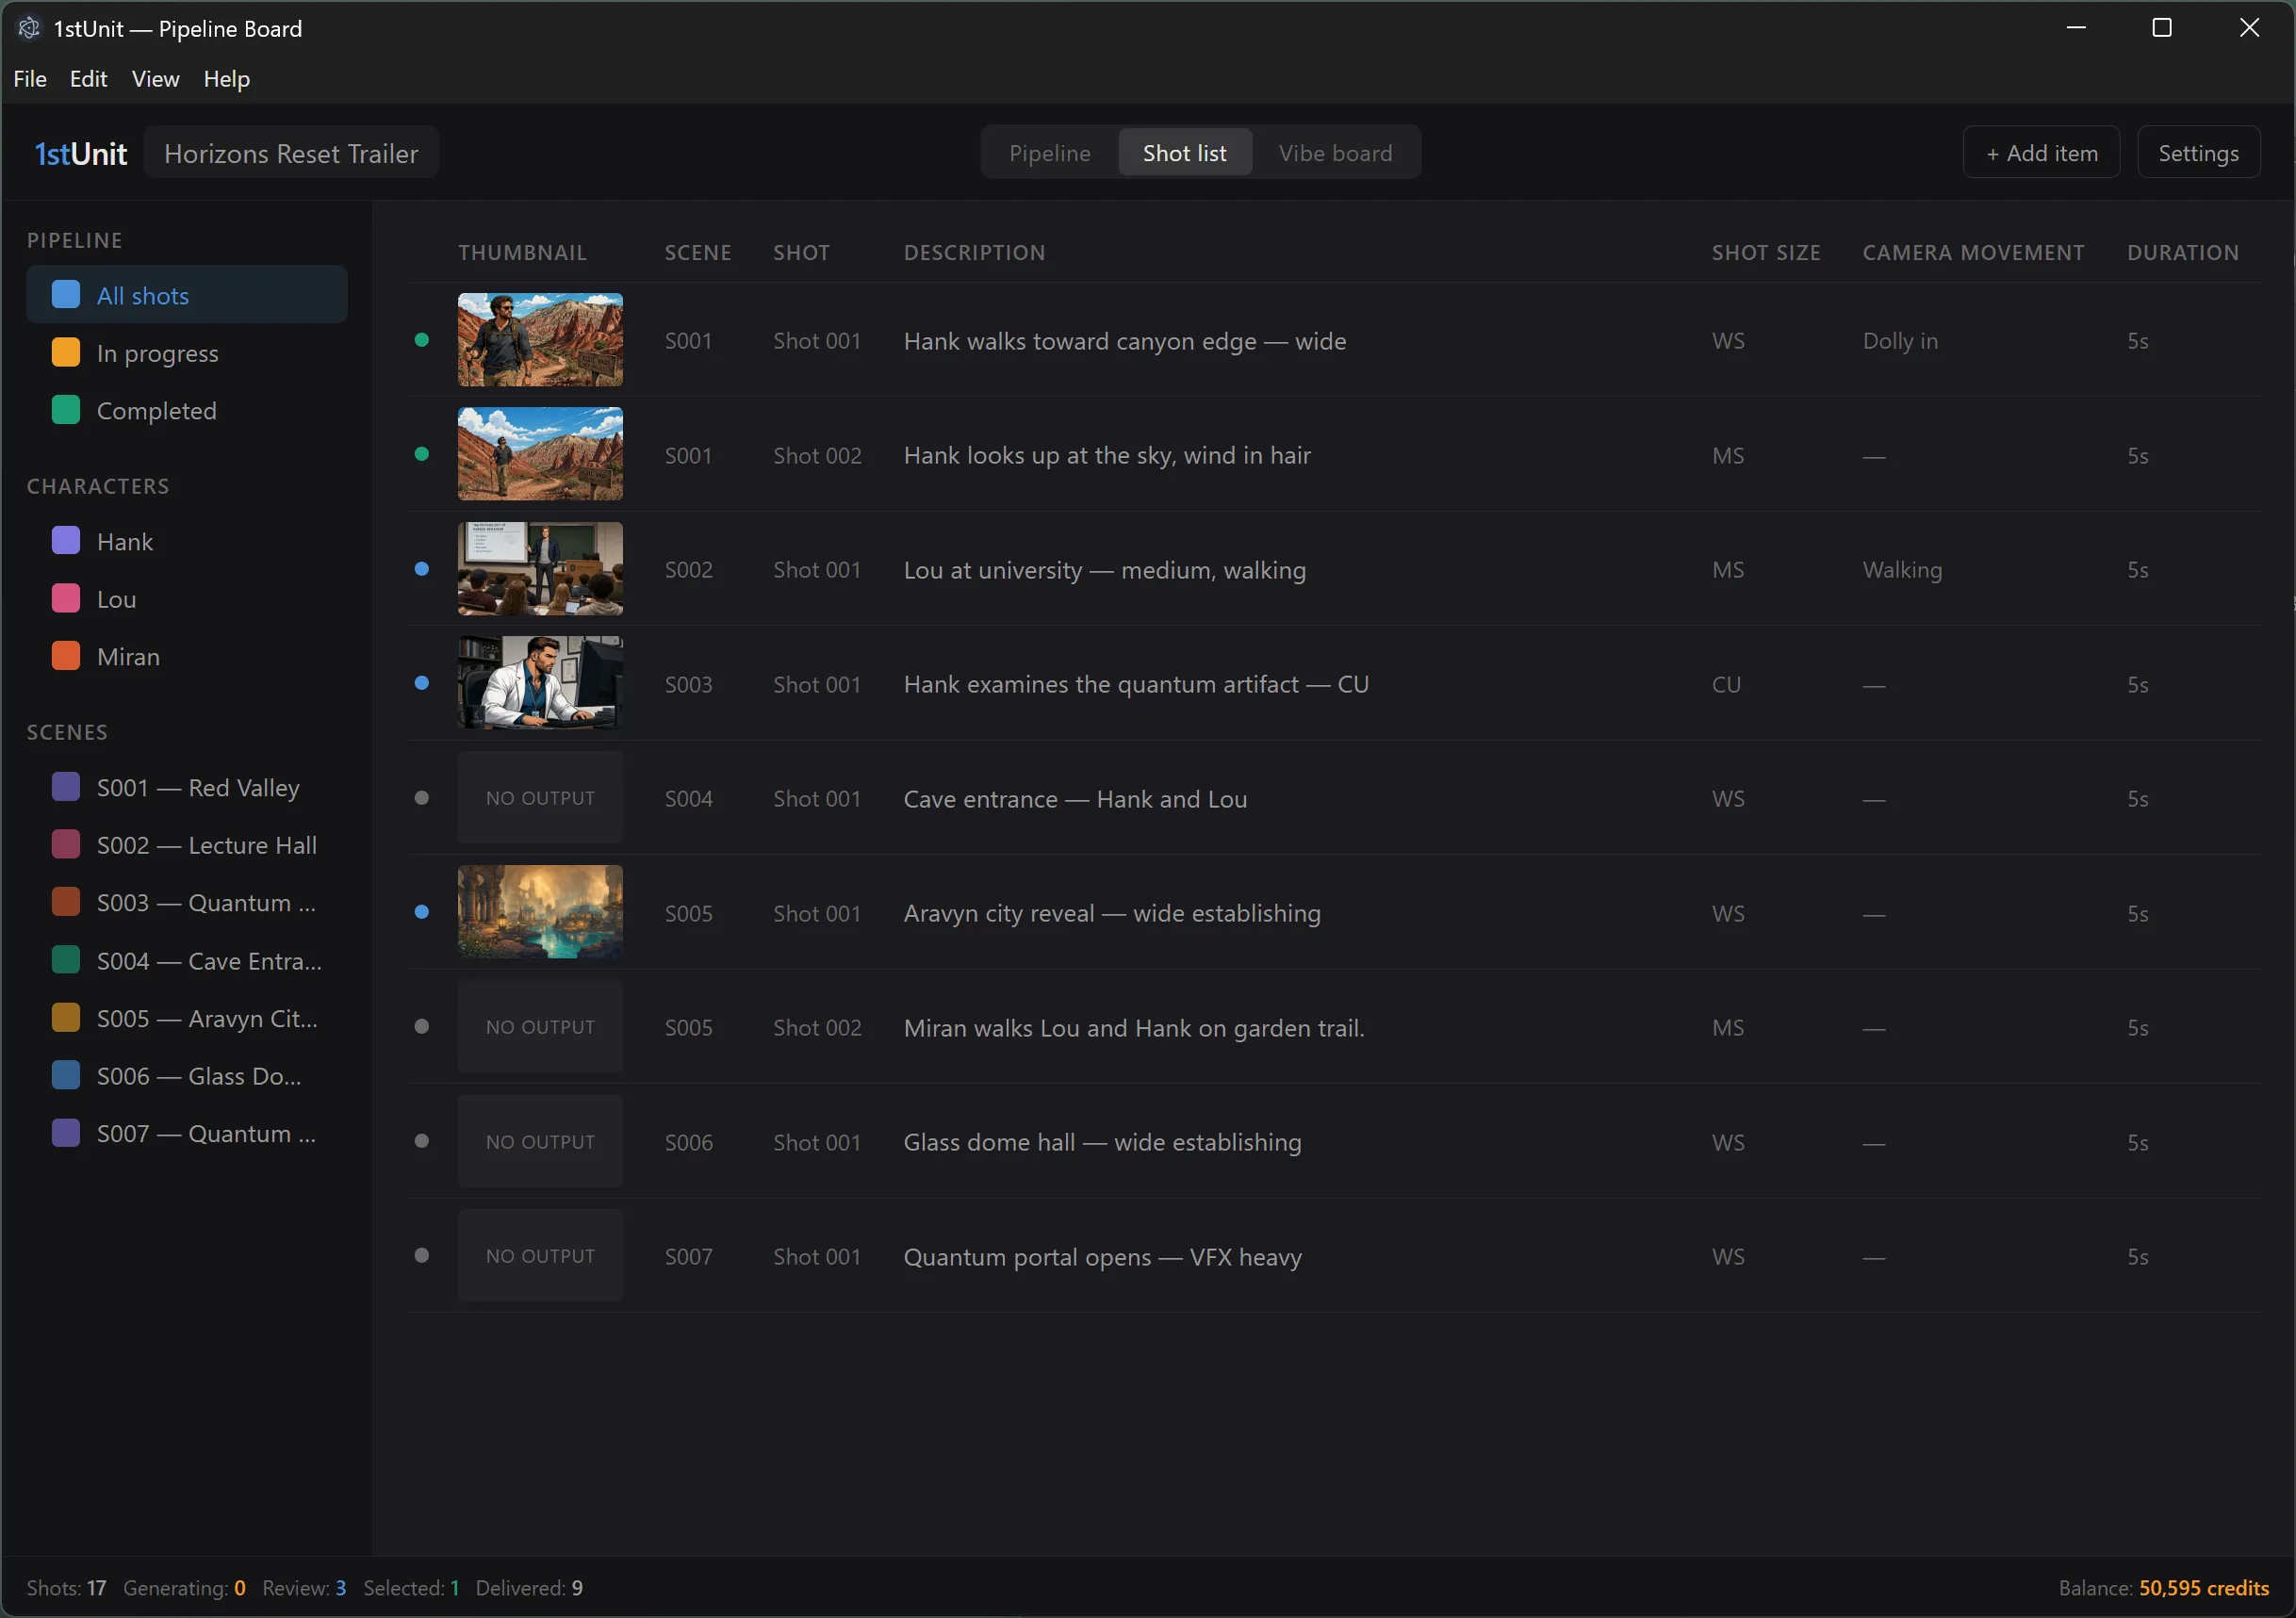Click gray status dot for Glass dome hall
The height and width of the screenshot is (1618, 2296).
click(x=422, y=1141)
